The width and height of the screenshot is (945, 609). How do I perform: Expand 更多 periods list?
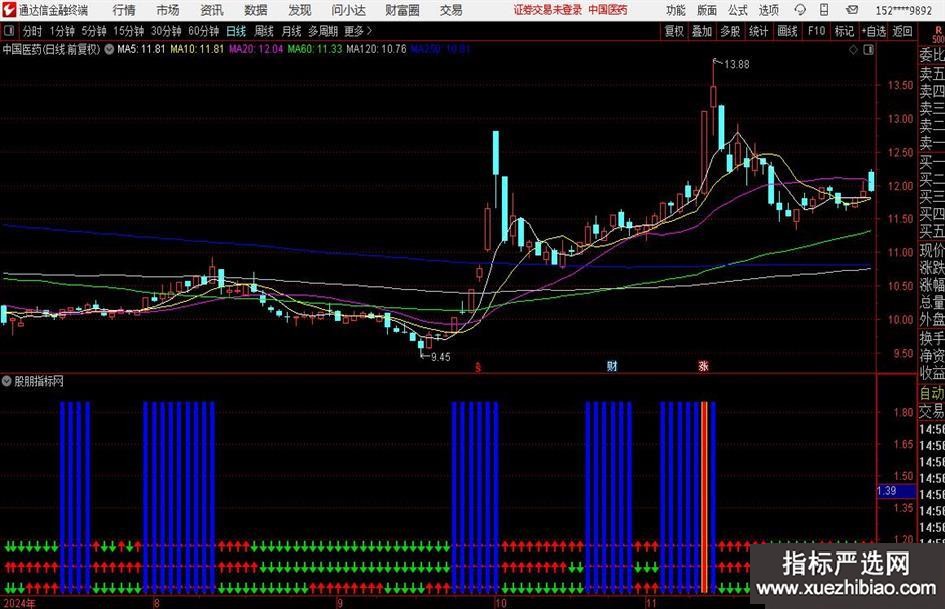(358, 31)
